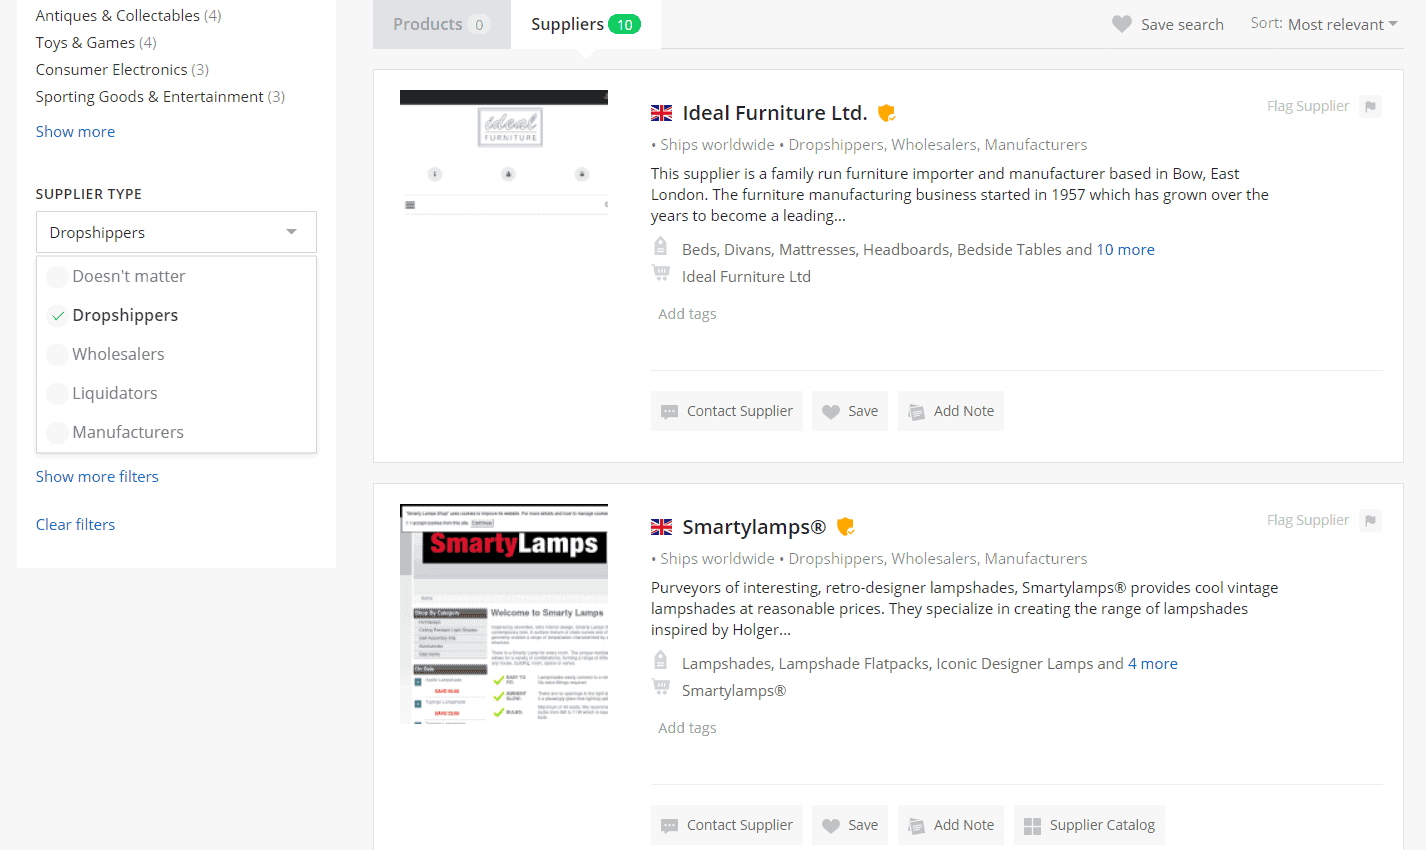Click the note icon in Ideal Furniture's Add Note

point(916,412)
